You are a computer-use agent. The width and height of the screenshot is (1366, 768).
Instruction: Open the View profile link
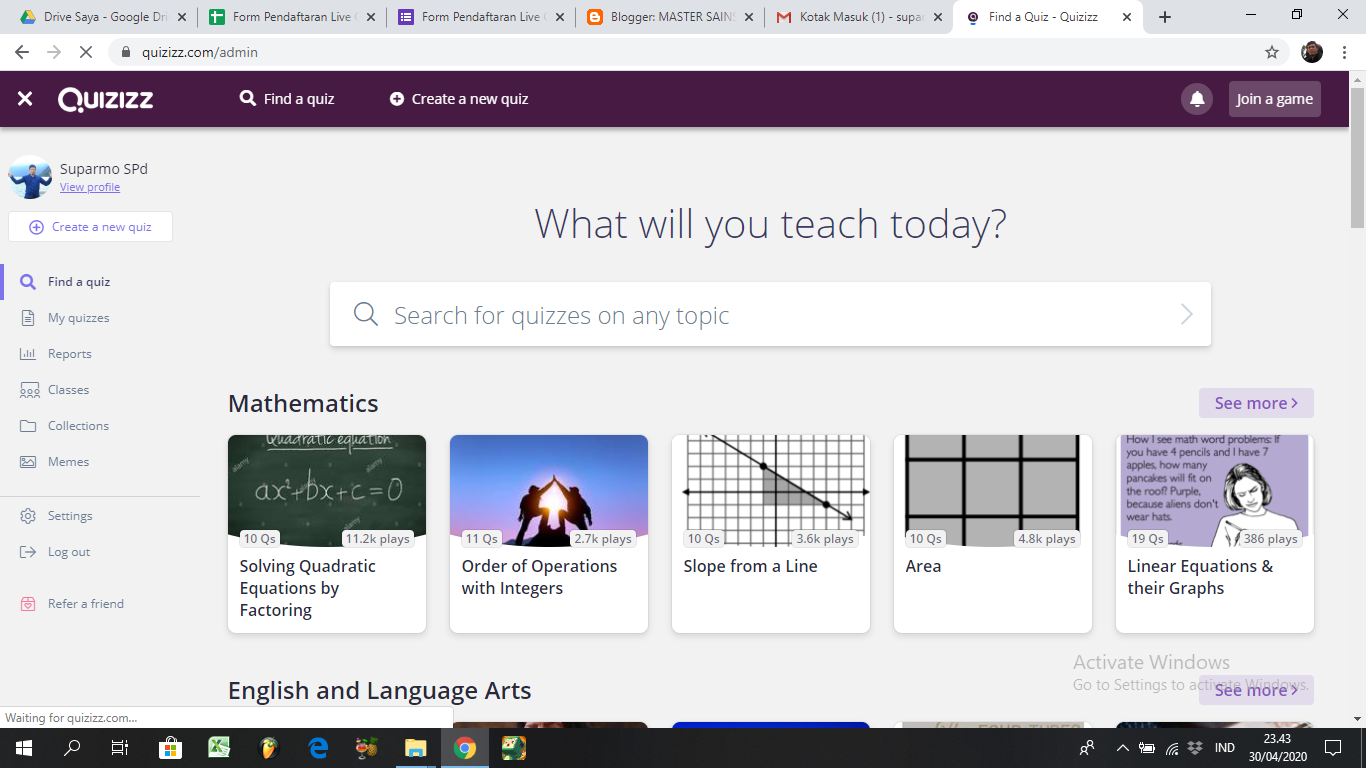89,187
